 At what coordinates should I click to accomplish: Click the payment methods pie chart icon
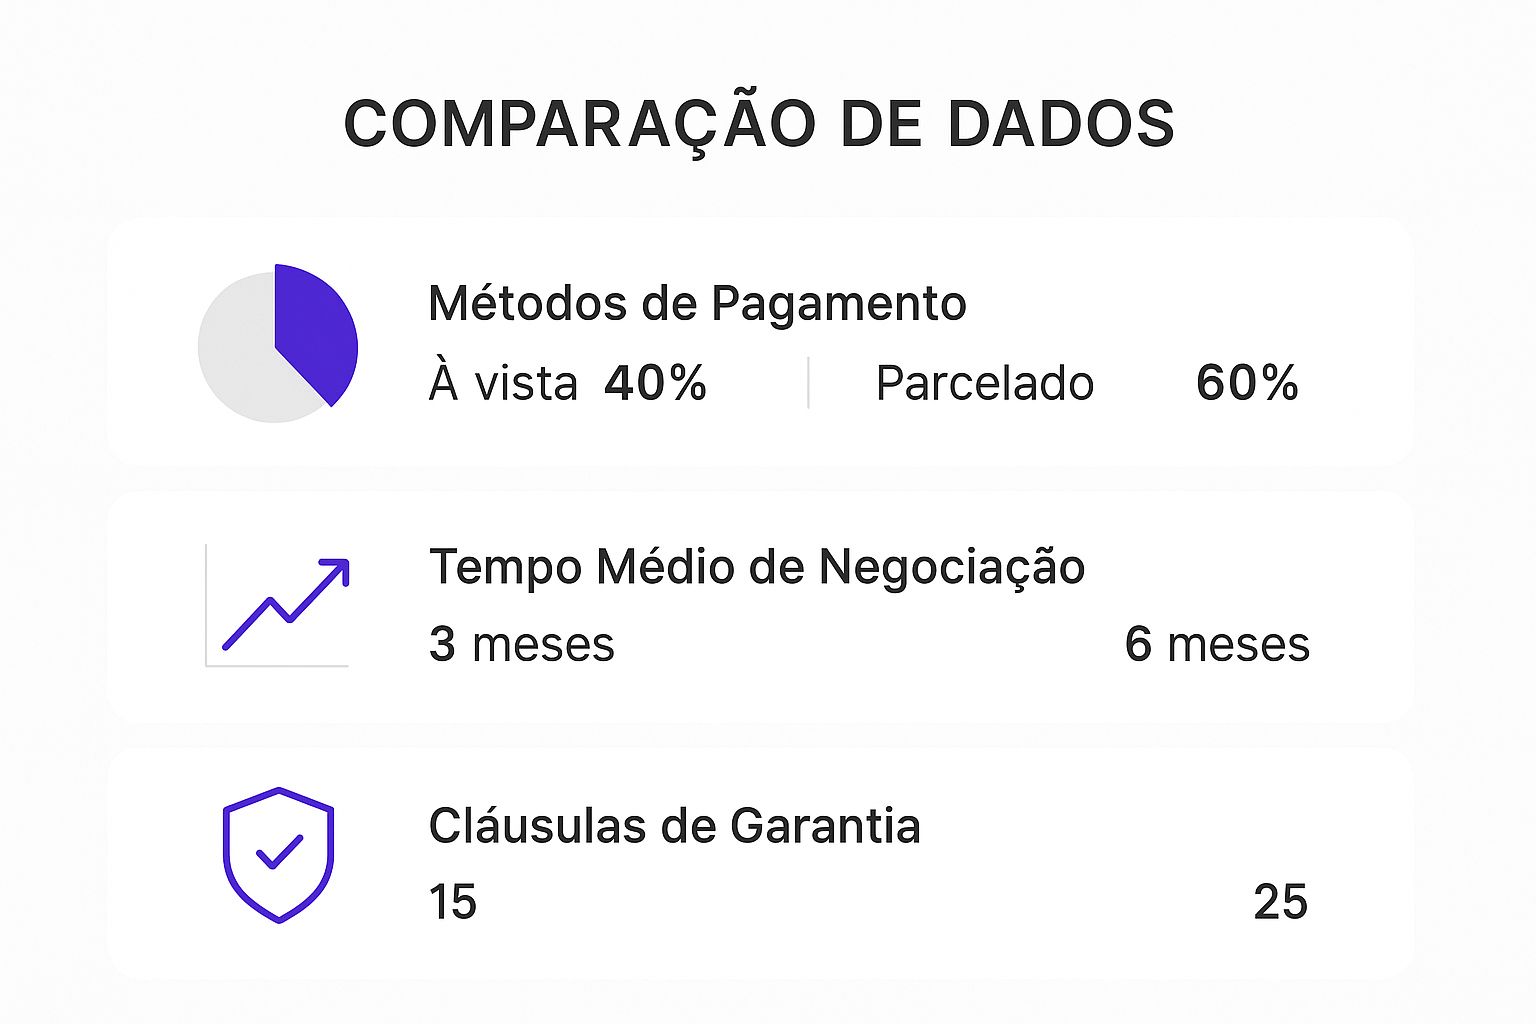(278, 343)
